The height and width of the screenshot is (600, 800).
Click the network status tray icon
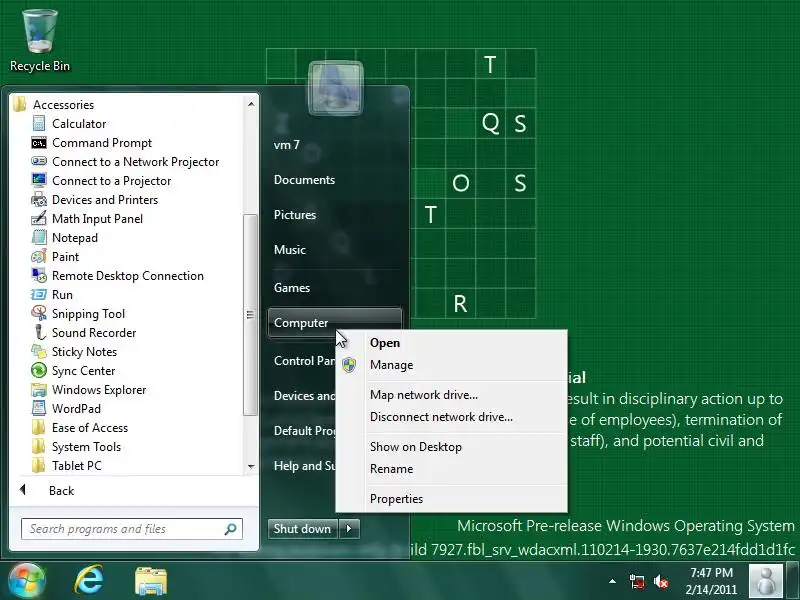(x=637, y=581)
